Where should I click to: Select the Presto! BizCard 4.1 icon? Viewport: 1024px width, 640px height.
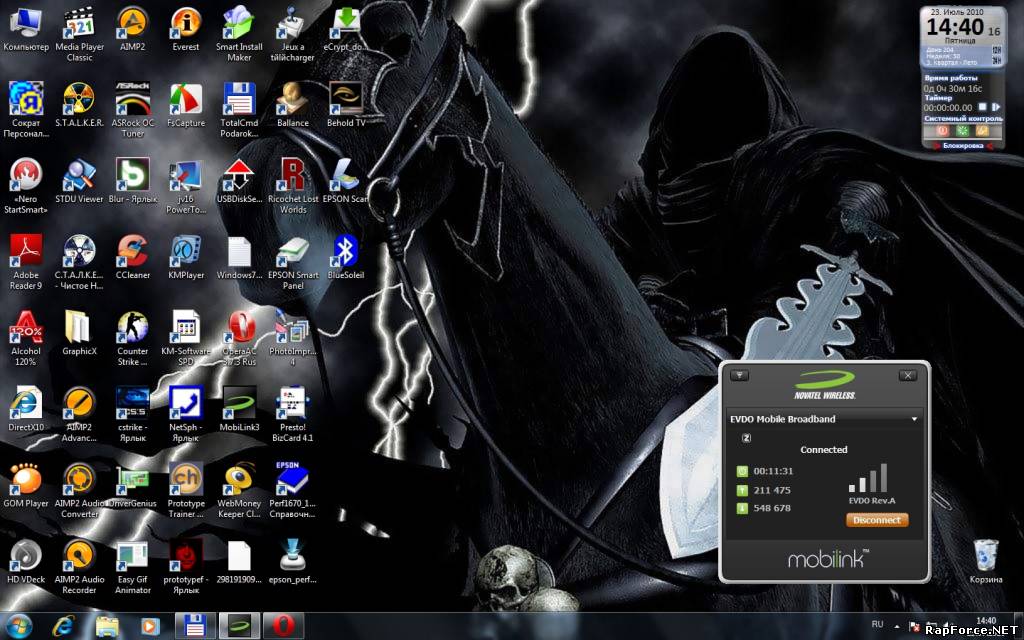[x=293, y=414]
